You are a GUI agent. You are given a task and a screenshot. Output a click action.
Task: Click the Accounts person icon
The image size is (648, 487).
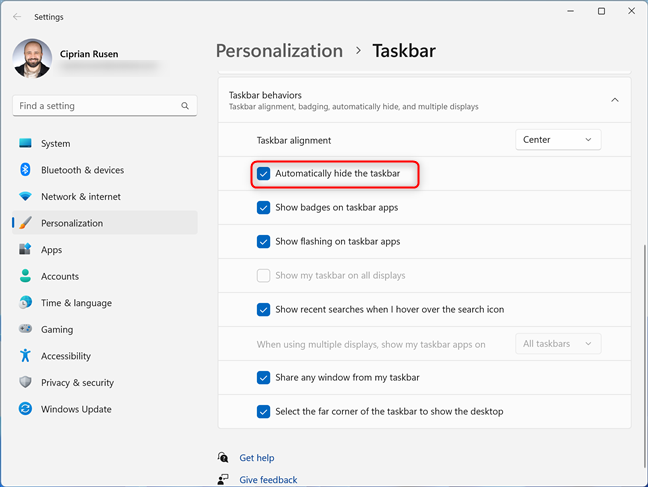[25, 276]
